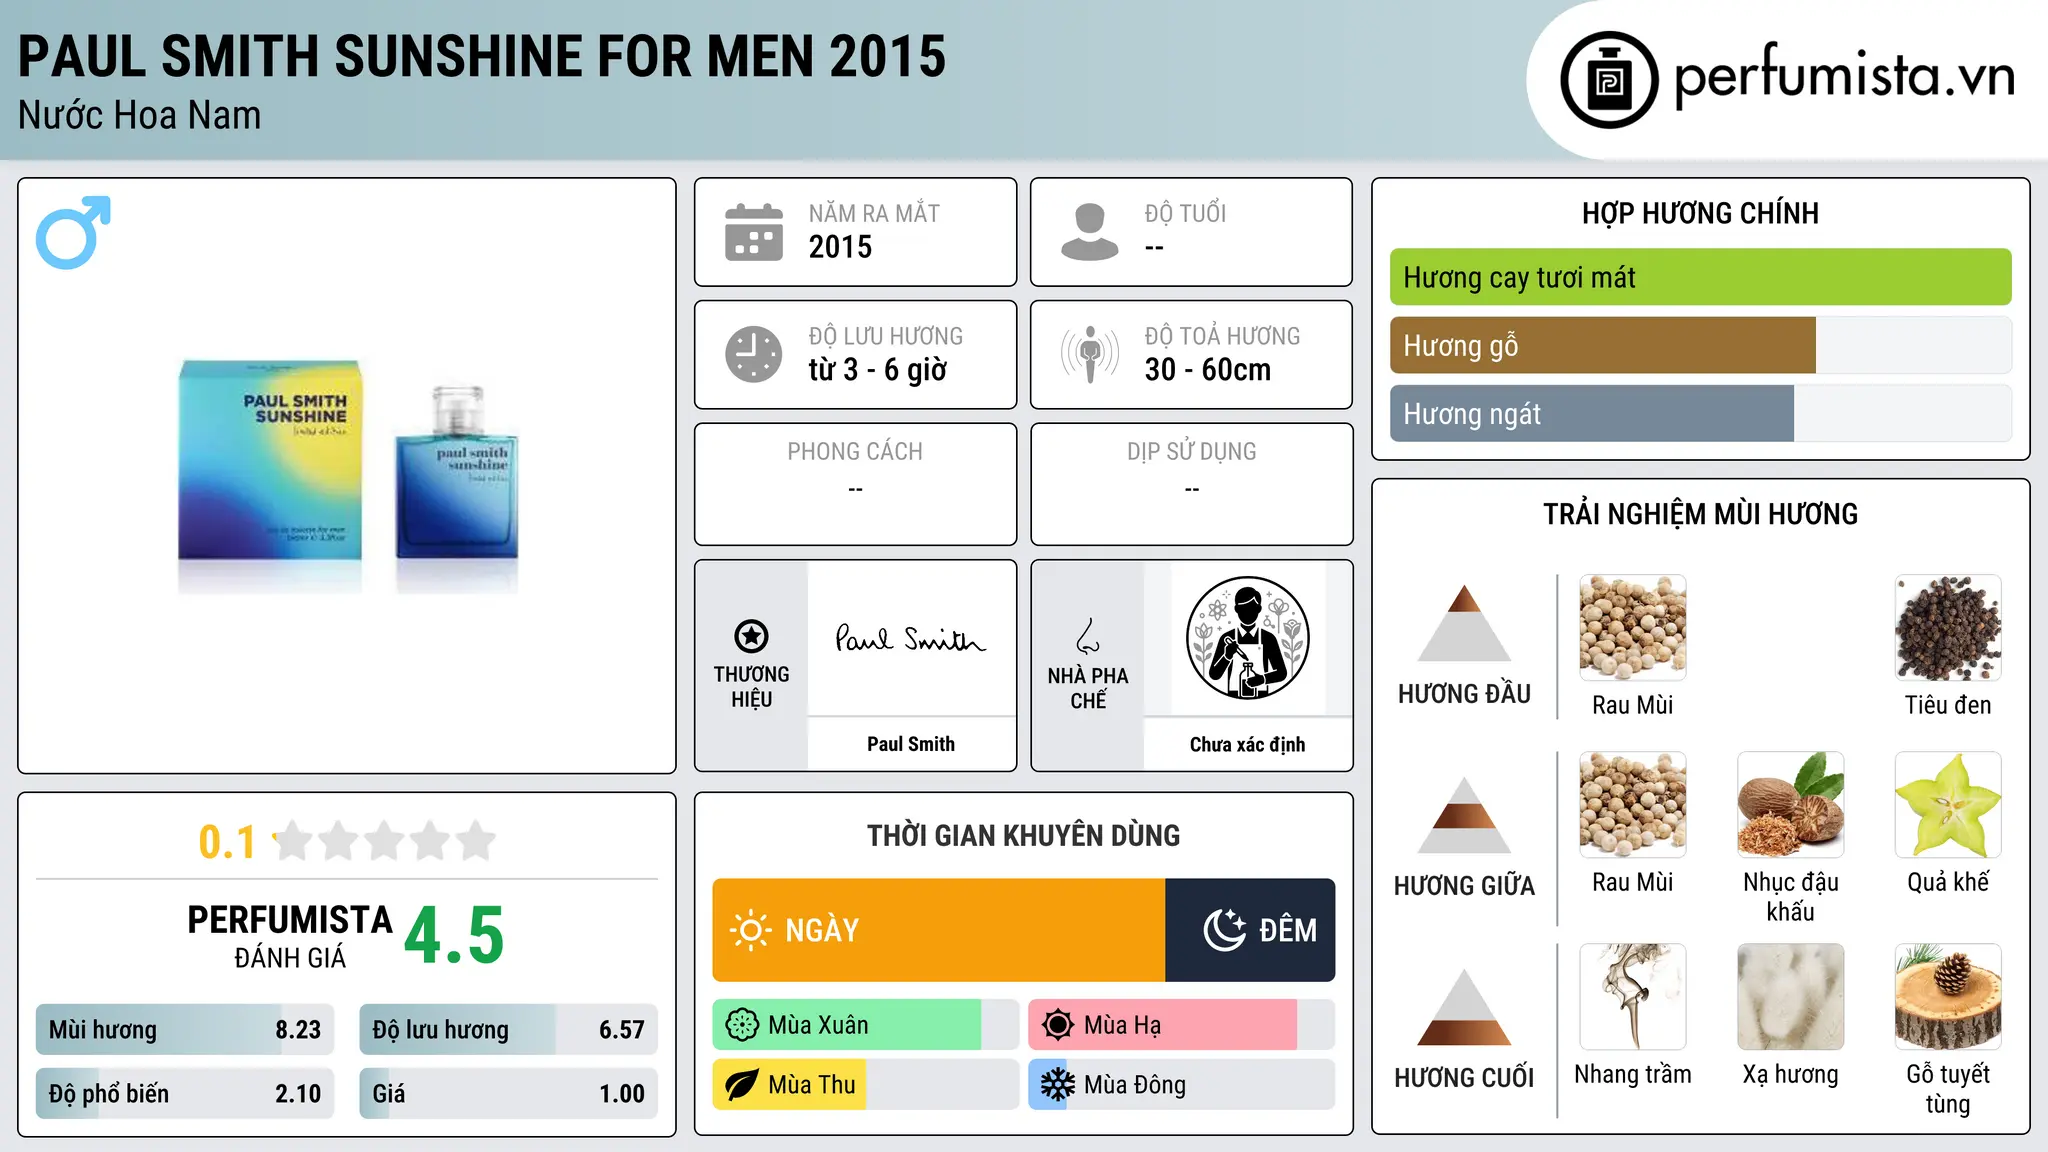Click the Rau Mùi image in Hương đầu row
The image size is (2048, 1152).
coord(1633,628)
